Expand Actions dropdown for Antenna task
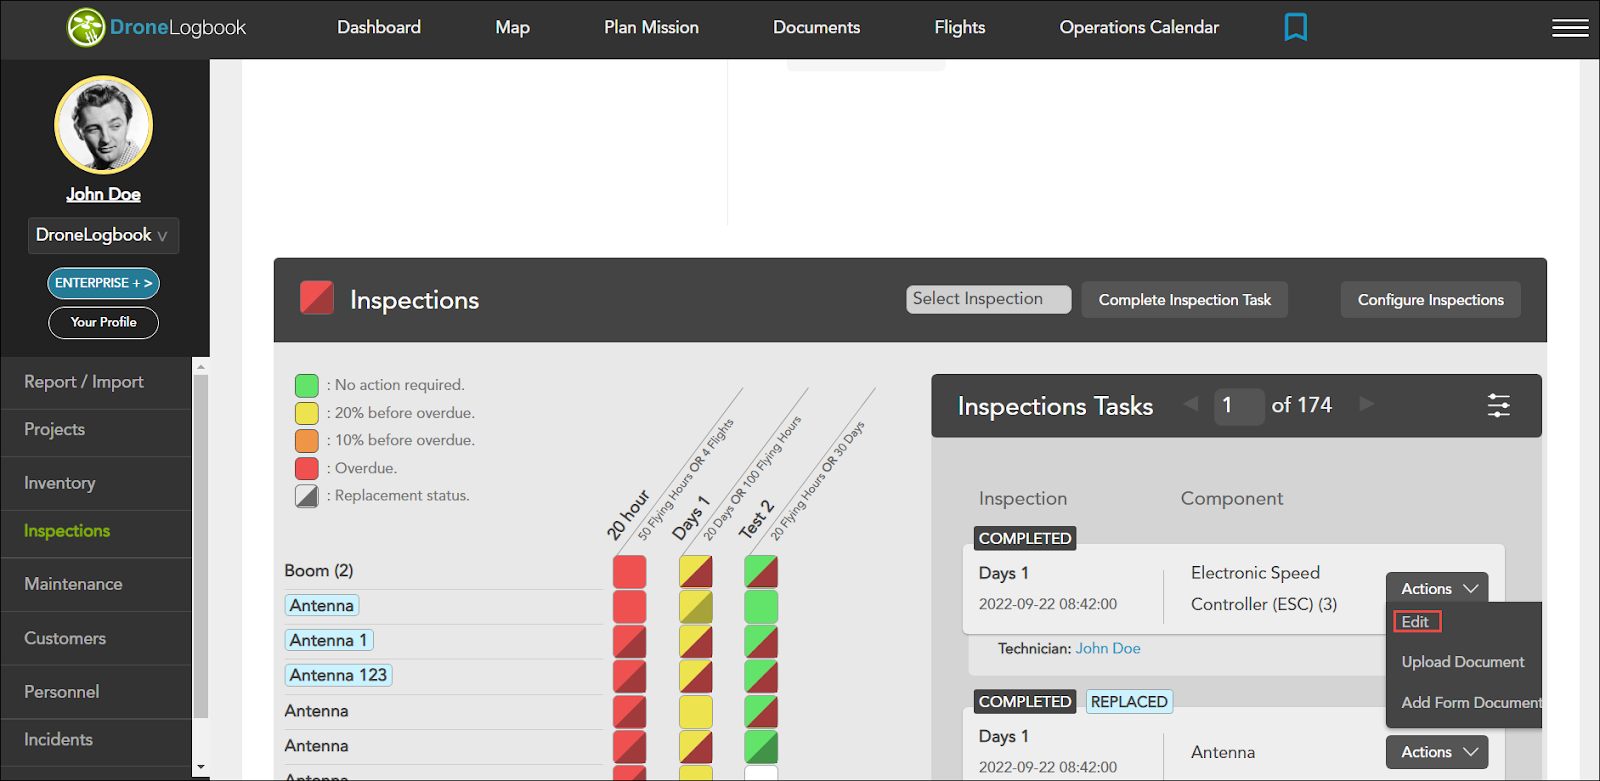Viewport: 1600px width, 781px height. tap(1437, 752)
